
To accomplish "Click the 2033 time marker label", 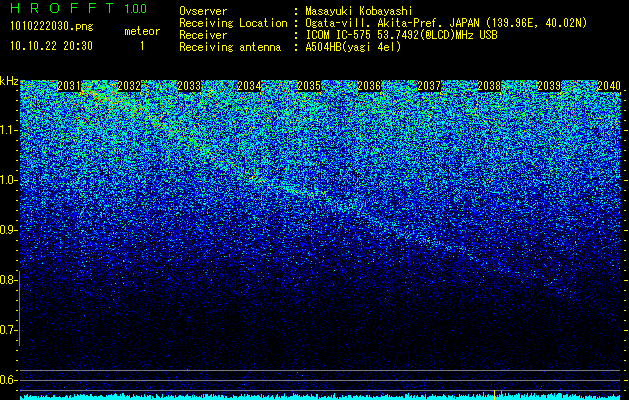I will (x=189, y=86).
